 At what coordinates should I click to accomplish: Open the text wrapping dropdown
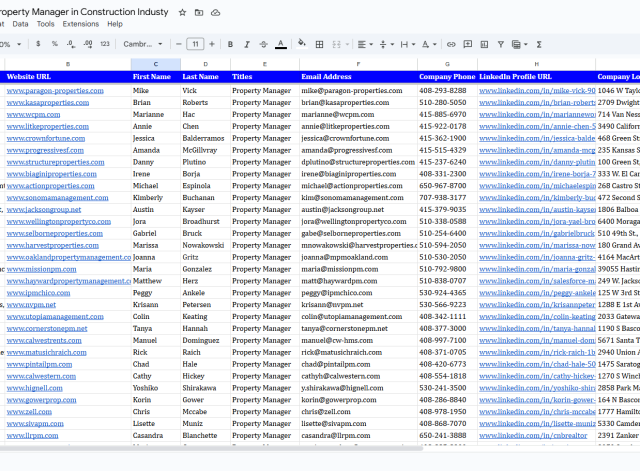[408, 44]
